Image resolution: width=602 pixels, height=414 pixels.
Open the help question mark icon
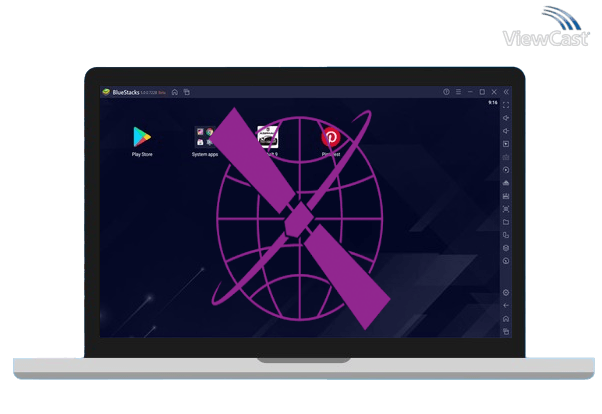point(446,92)
